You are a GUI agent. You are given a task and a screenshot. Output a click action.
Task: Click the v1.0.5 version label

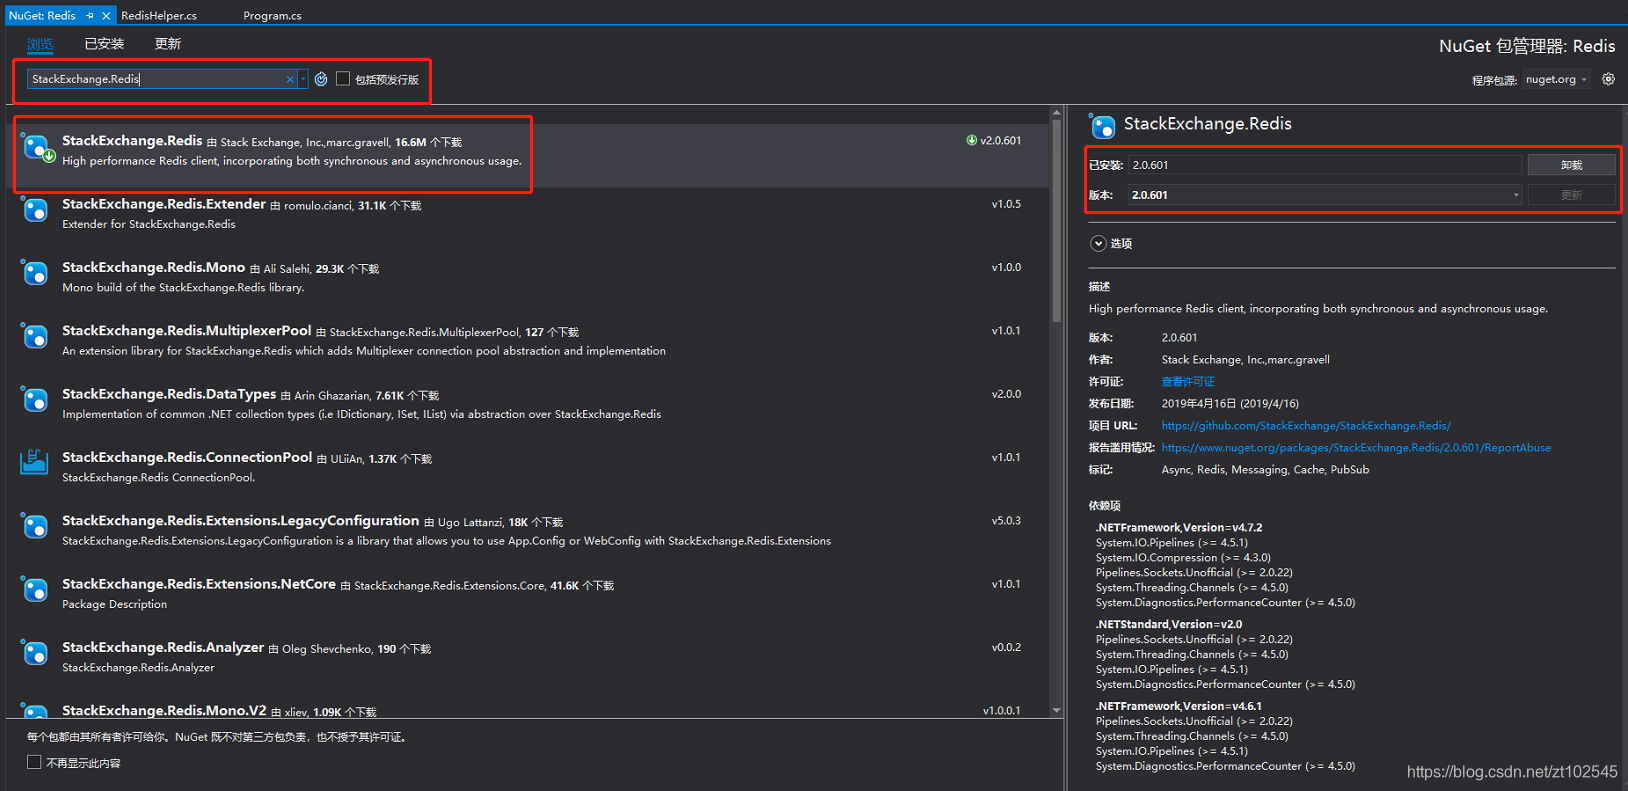pos(1006,204)
